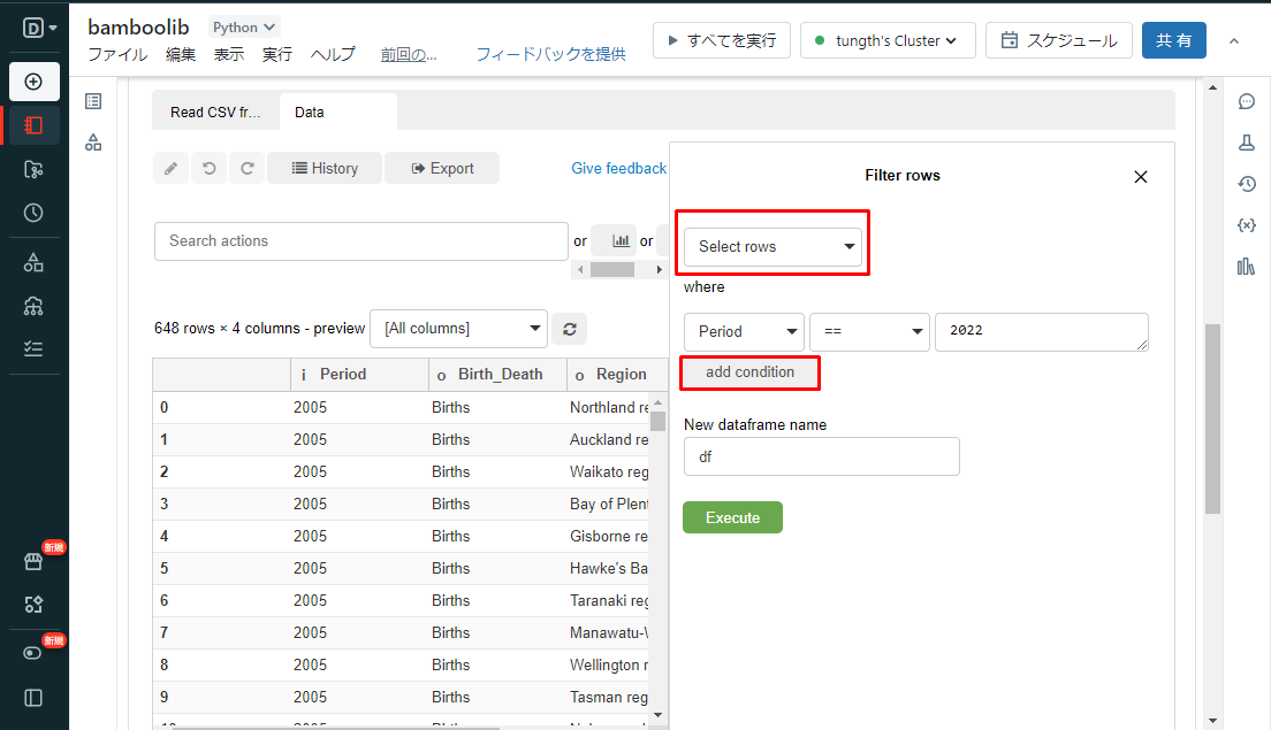1271x730 pixels.
Task: Click the add condition button
Action: pos(750,372)
